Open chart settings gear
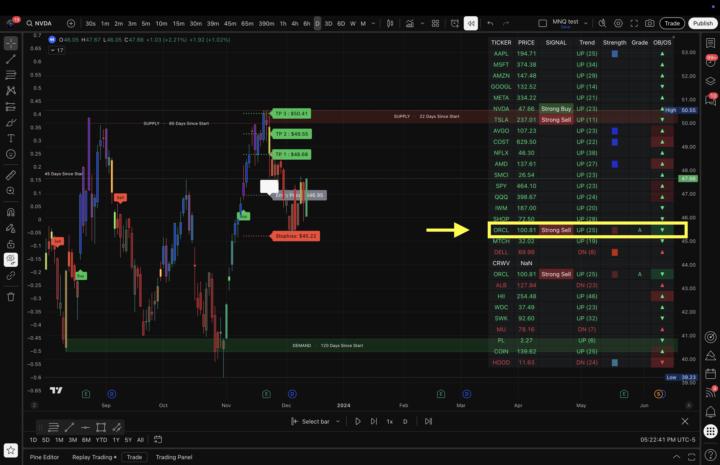Screen dimensions: 720x465 [x=619, y=23]
